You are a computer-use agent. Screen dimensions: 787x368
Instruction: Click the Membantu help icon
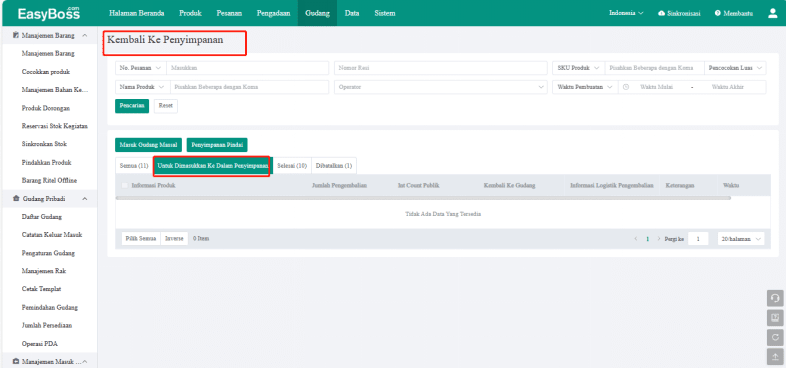(718, 14)
